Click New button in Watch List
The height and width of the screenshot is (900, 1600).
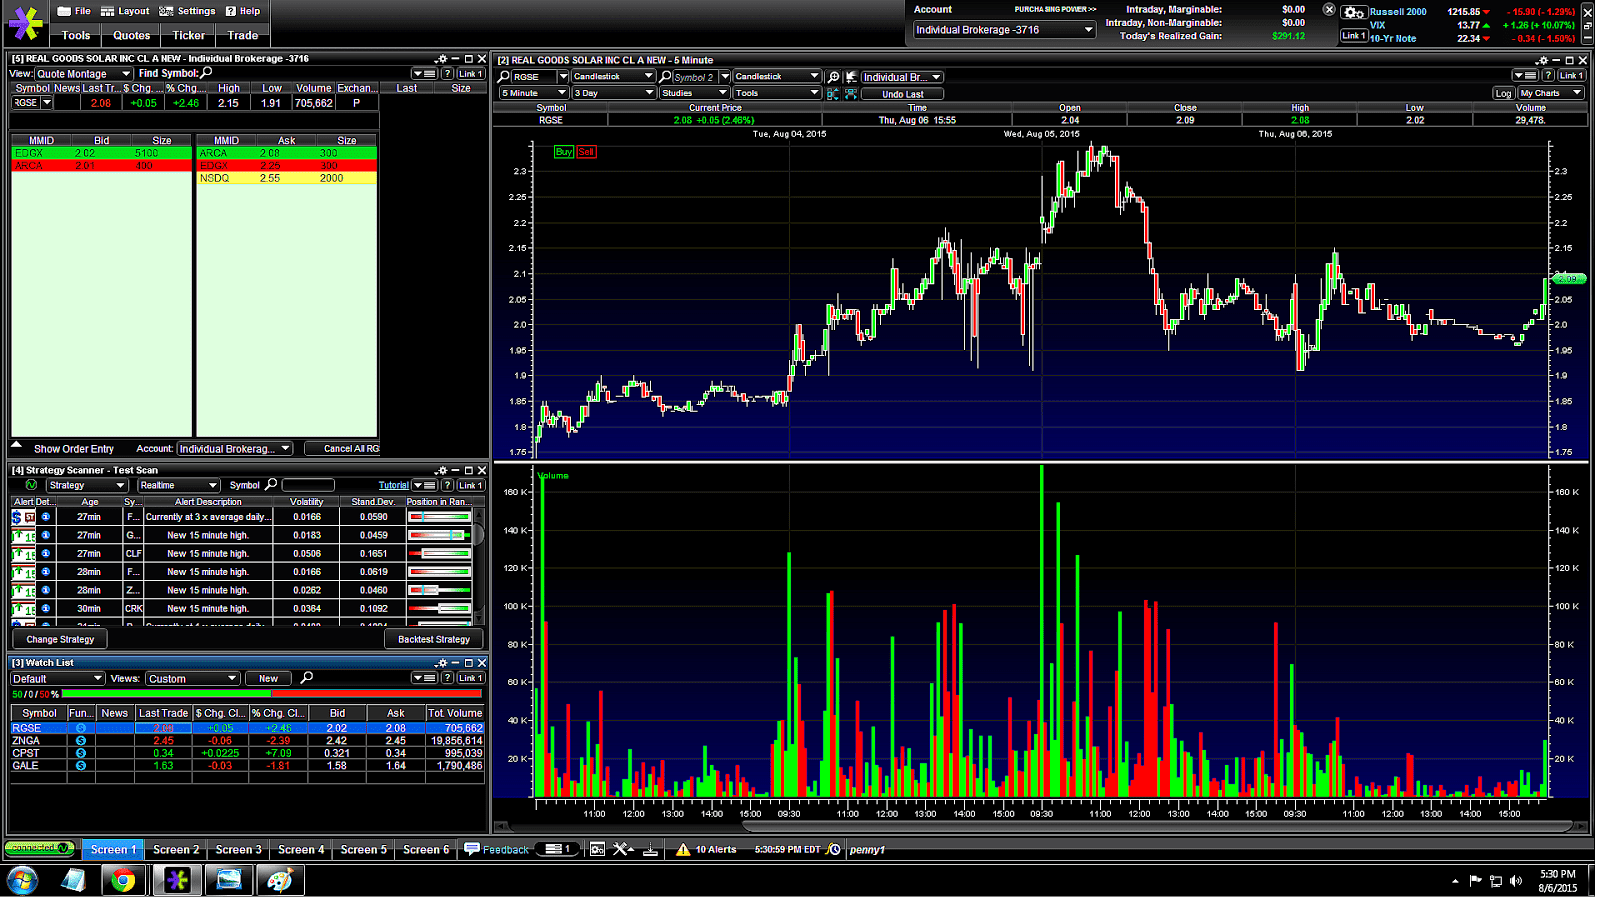pos(268,678)
